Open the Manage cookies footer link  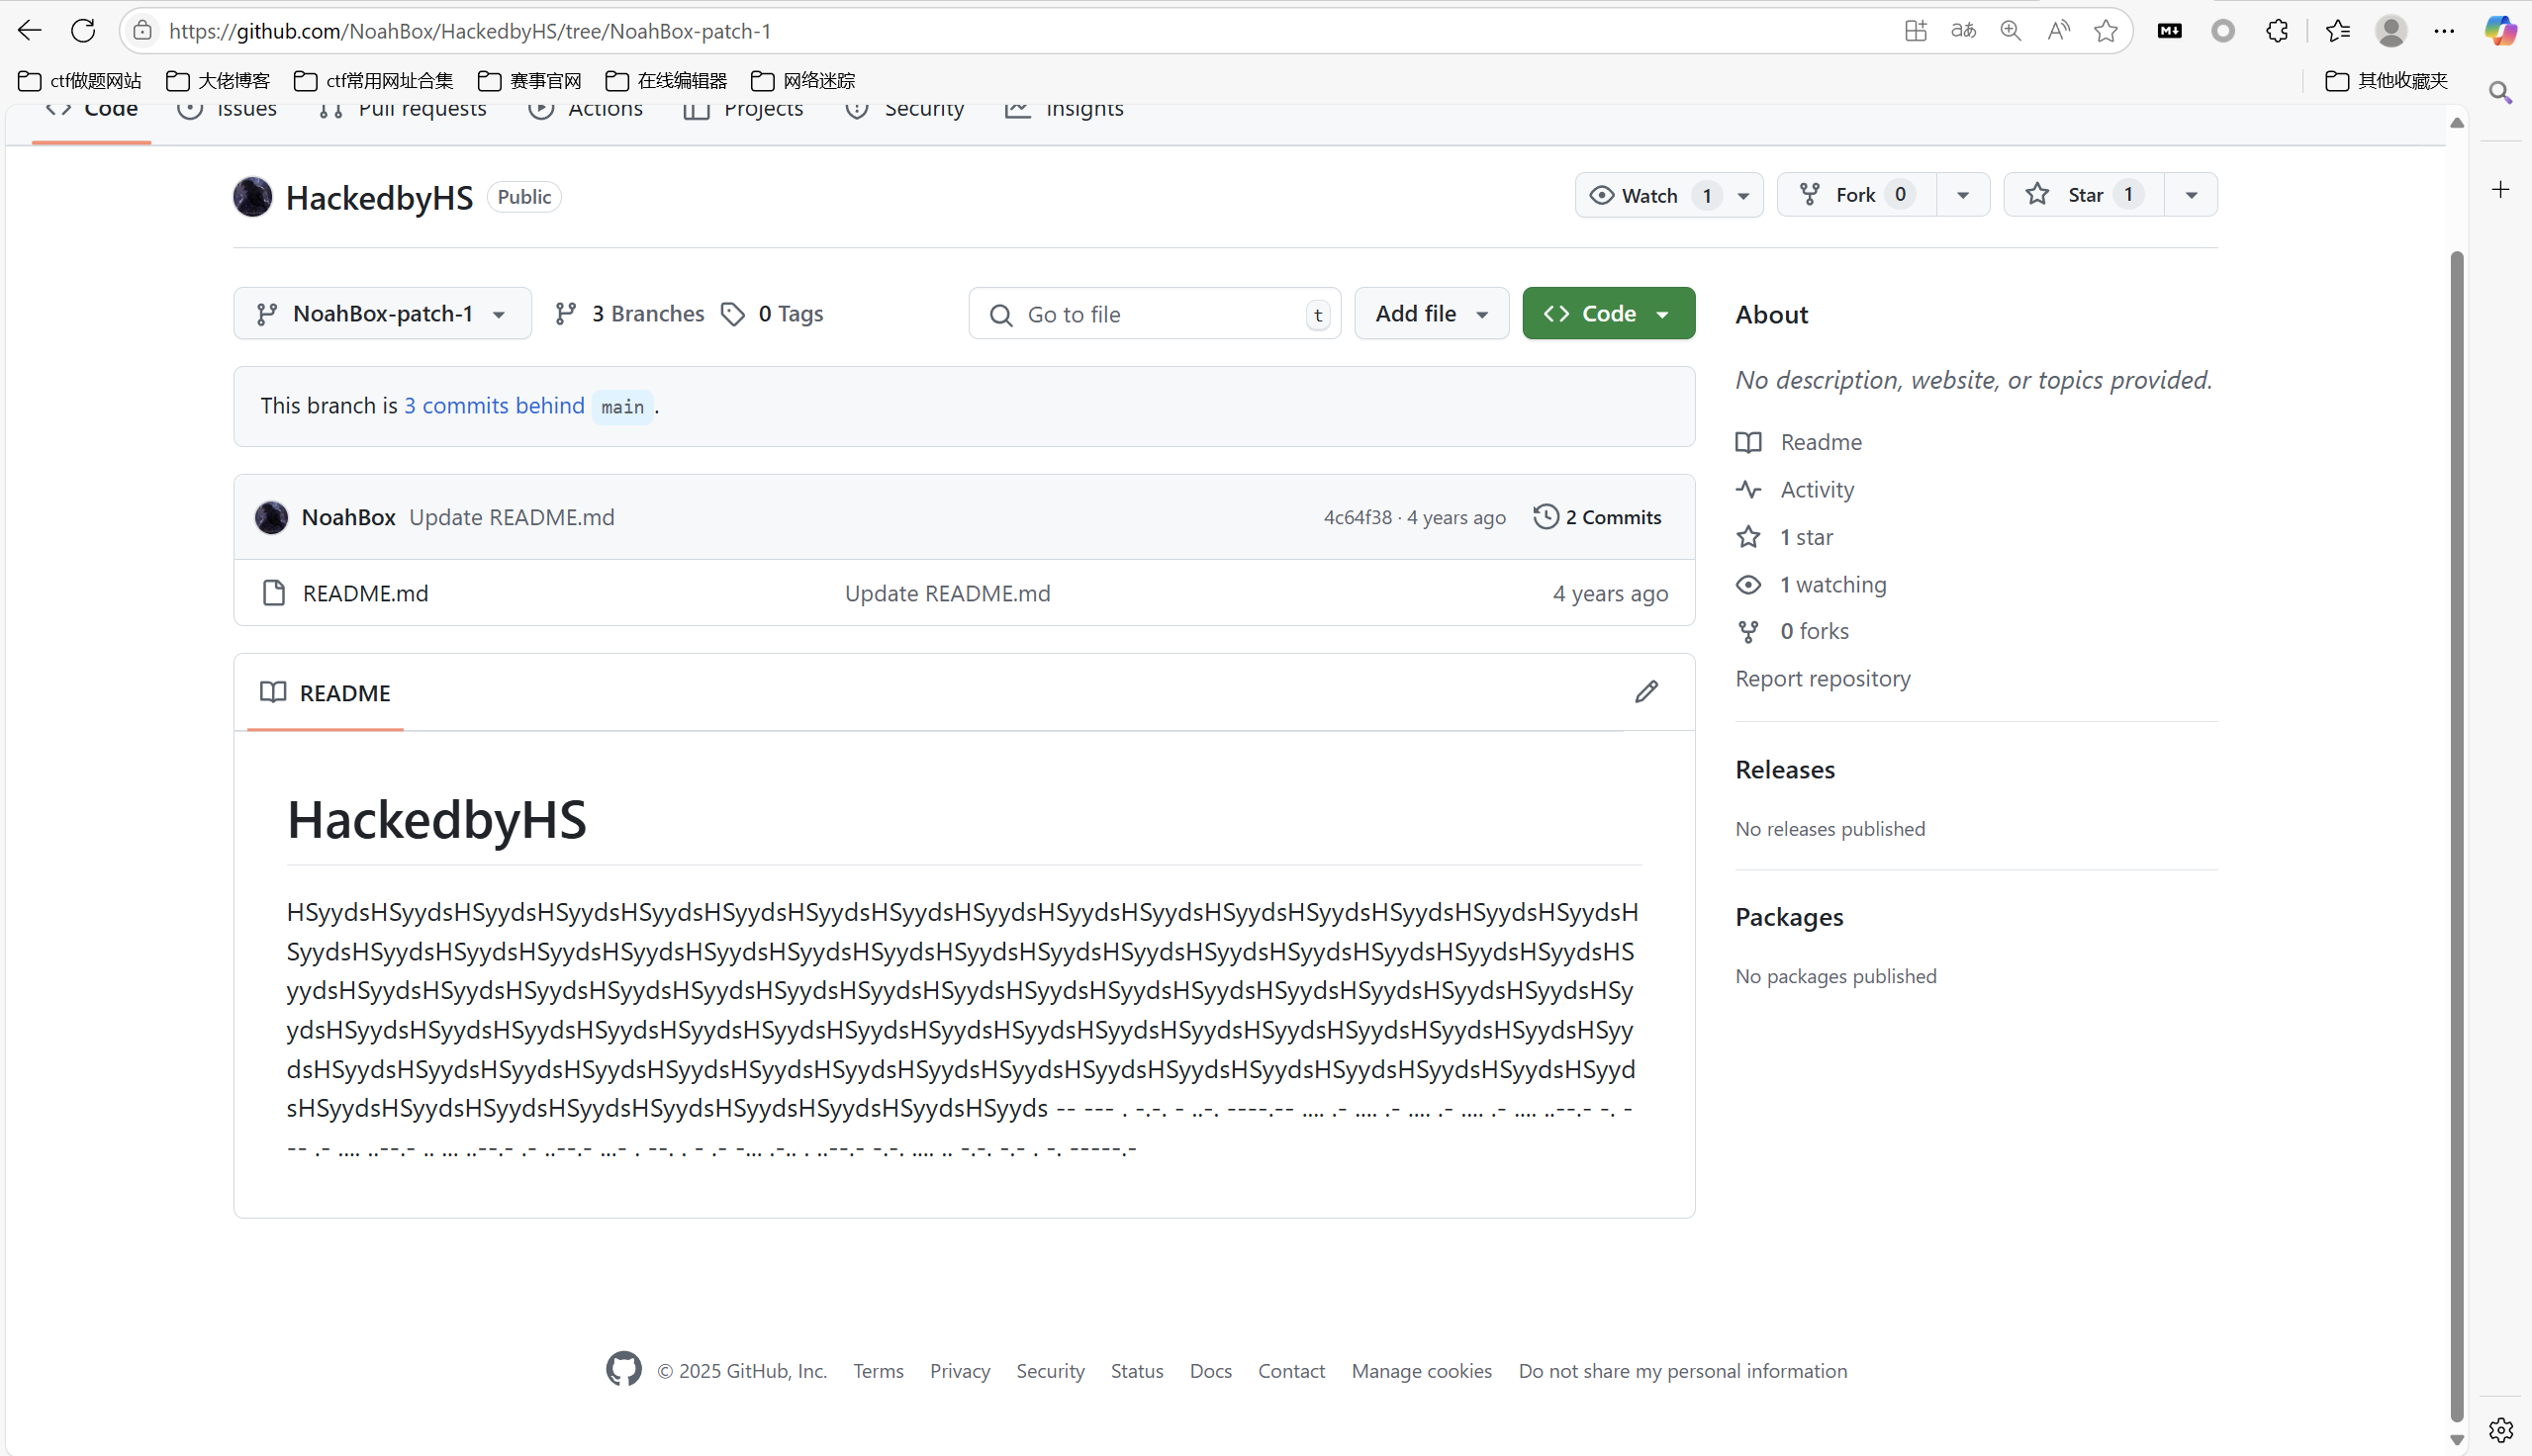pos(1421,1370)
